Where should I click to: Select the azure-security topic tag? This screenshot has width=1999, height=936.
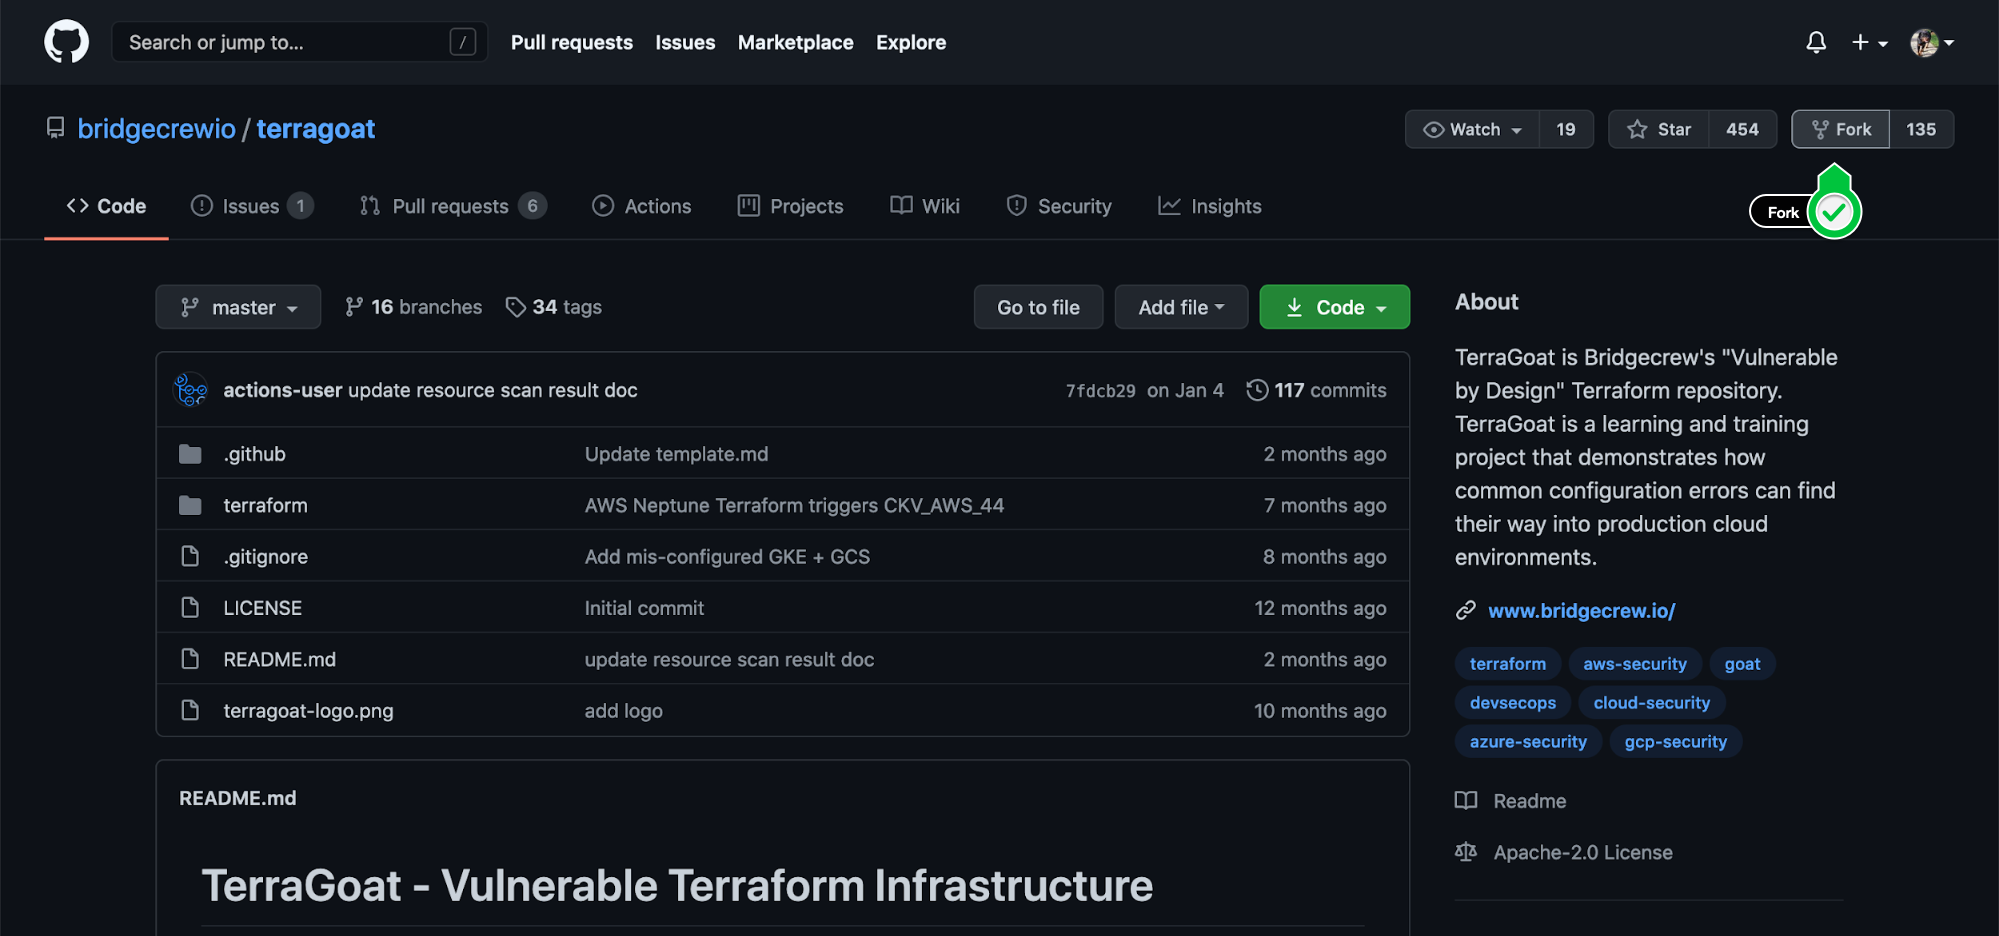[1528, 742]
